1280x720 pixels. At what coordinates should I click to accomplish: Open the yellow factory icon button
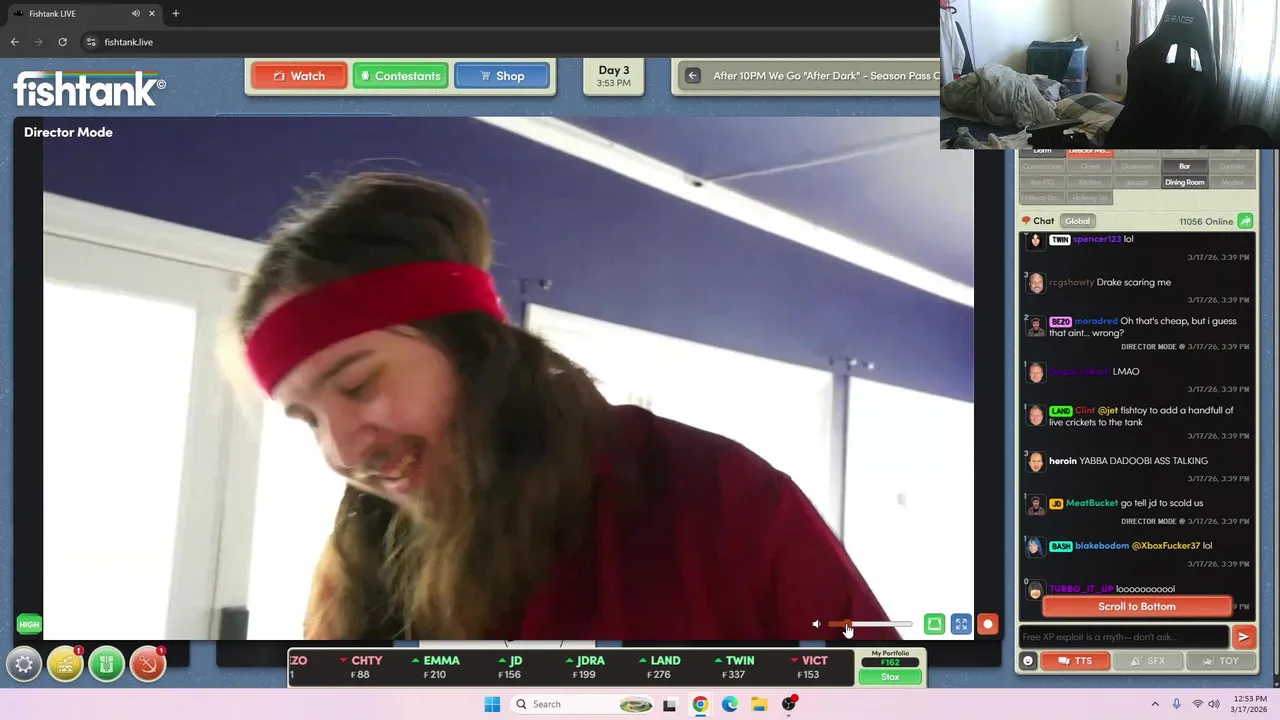pyautogui.click(x=65, y=664)
